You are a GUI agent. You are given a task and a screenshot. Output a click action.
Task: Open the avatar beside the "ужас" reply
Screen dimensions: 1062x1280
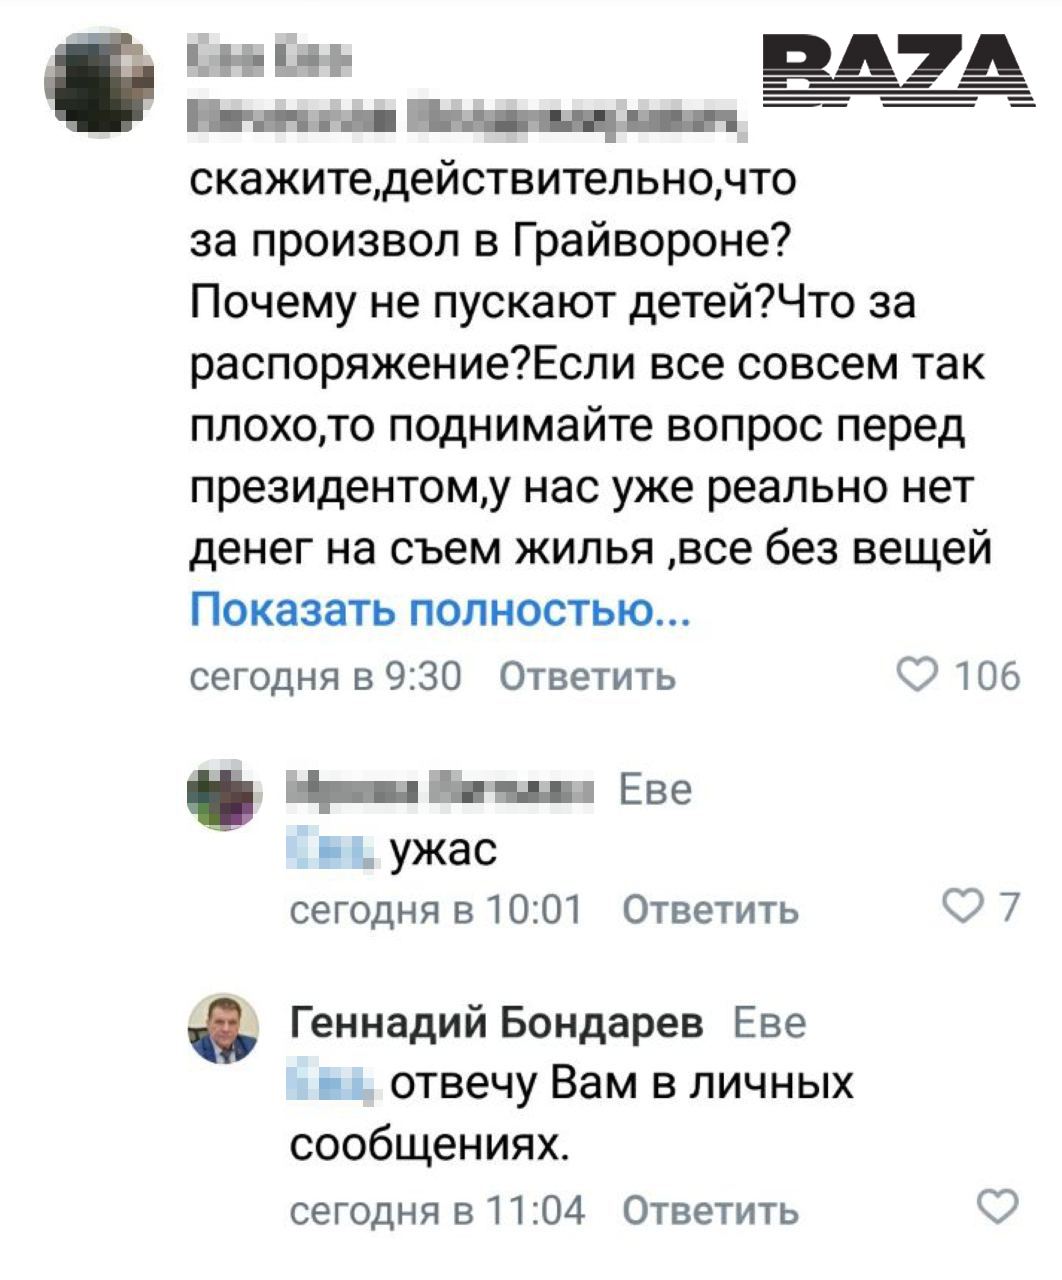click(224, 796)
